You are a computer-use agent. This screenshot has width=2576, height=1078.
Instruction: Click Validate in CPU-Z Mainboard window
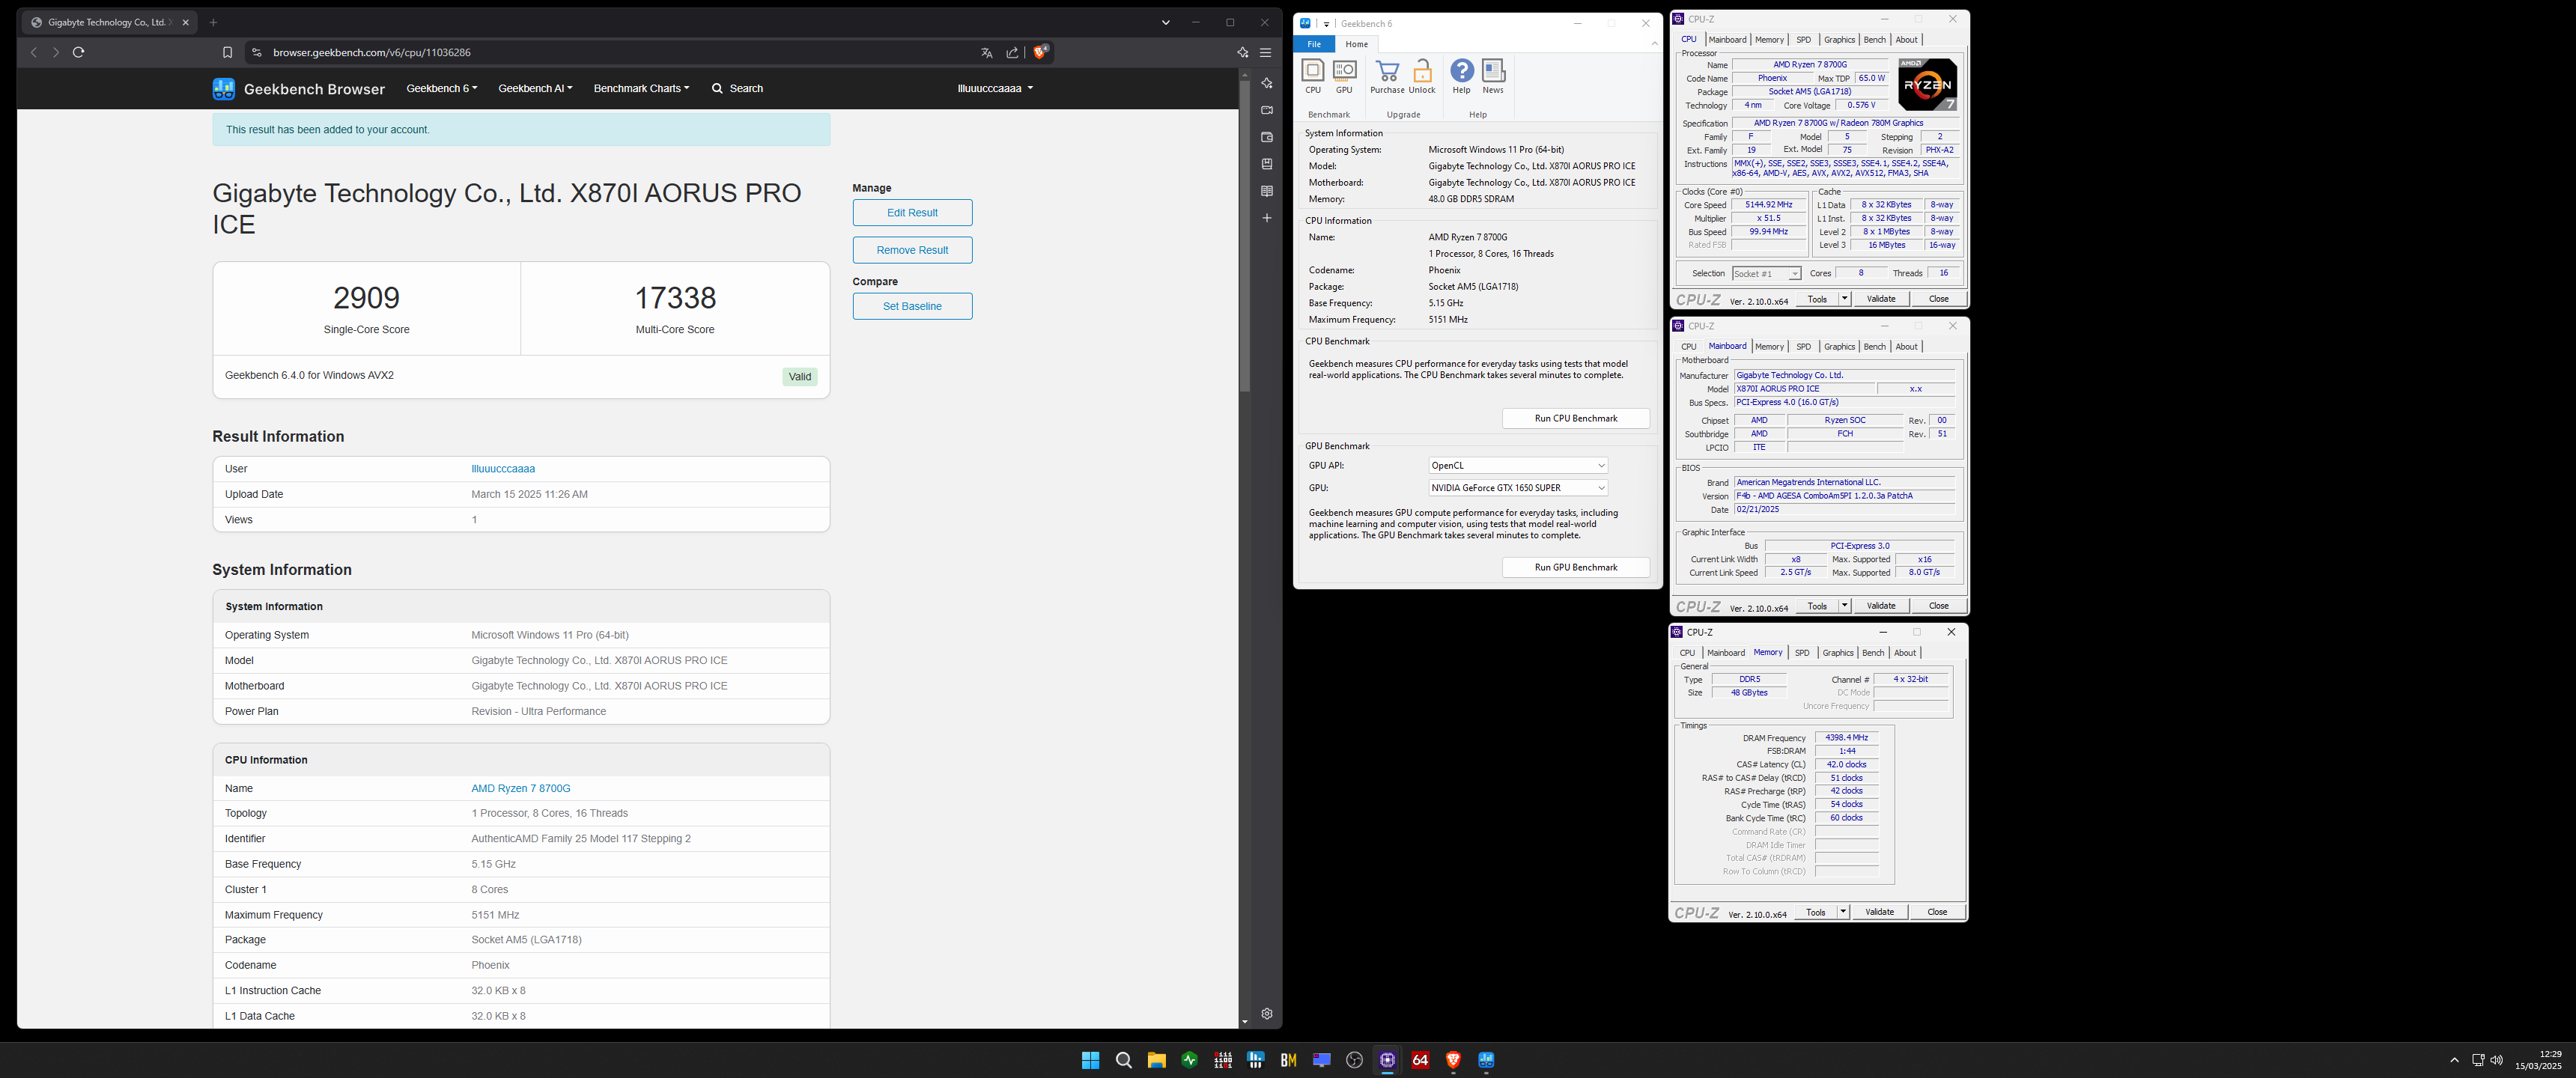point(1881,606)
